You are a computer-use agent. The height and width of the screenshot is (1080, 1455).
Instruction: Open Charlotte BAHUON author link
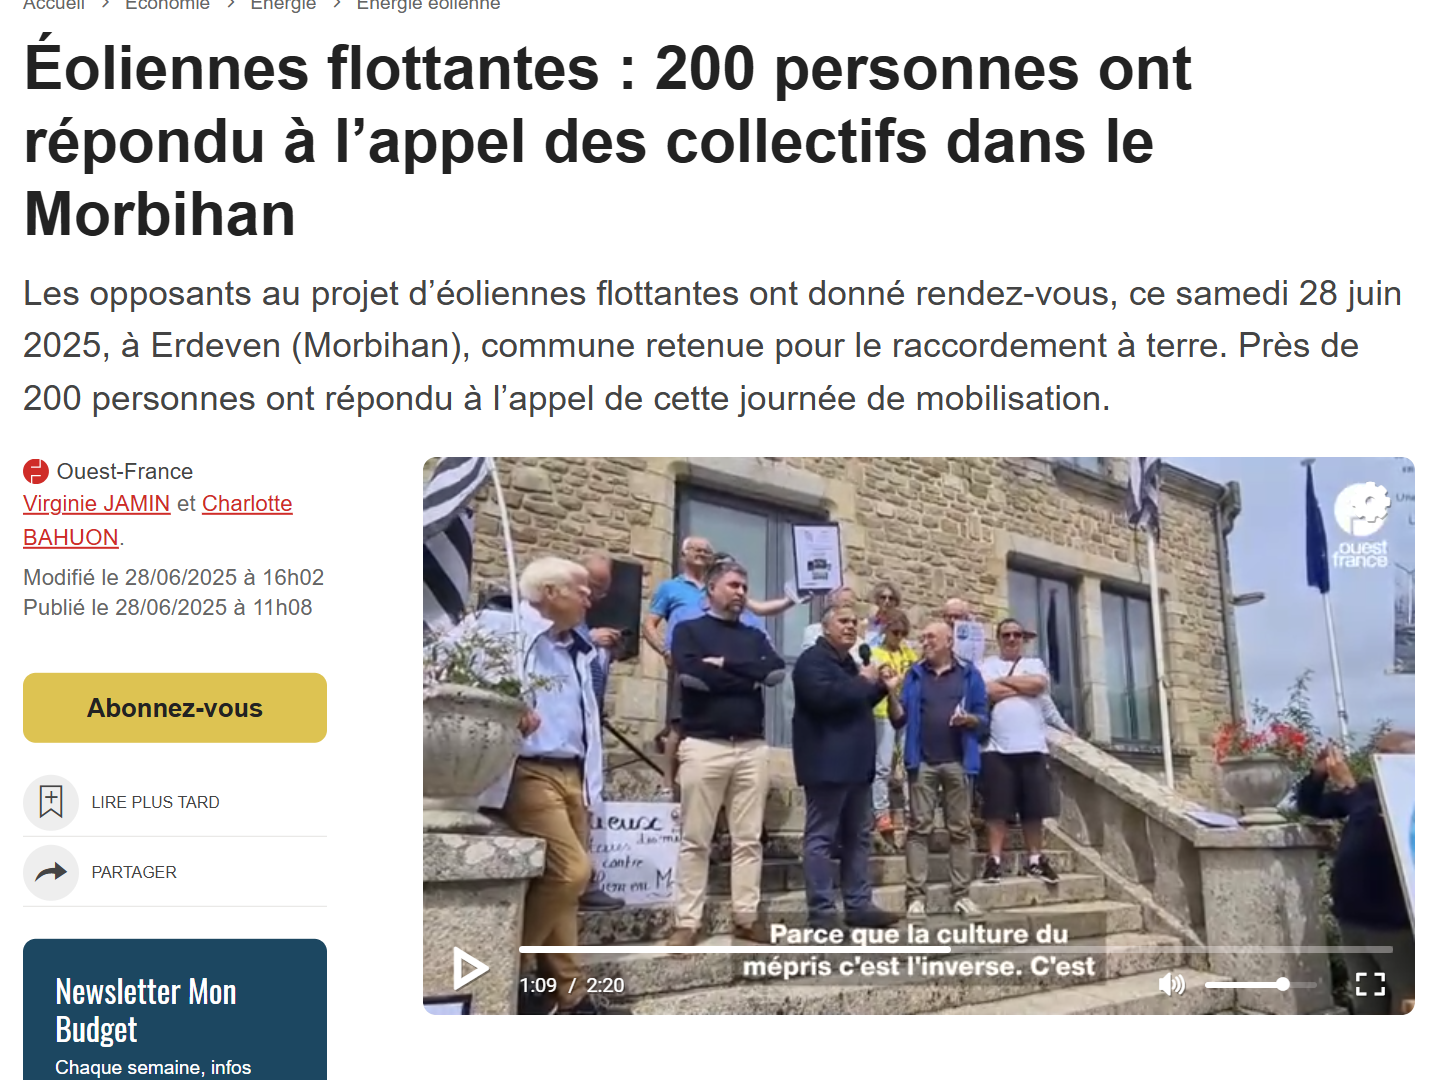point(158,520)
